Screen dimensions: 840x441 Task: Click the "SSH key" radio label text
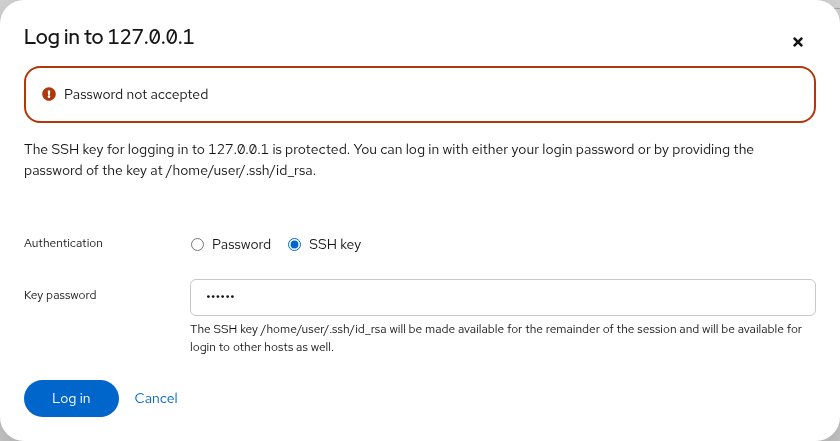(x=335, y=244)
